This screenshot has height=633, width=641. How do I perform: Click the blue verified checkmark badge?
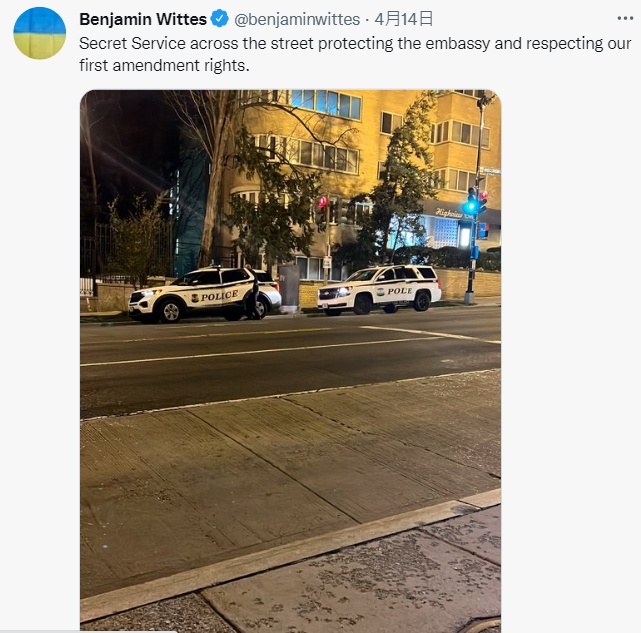click(x=220, y=19)
